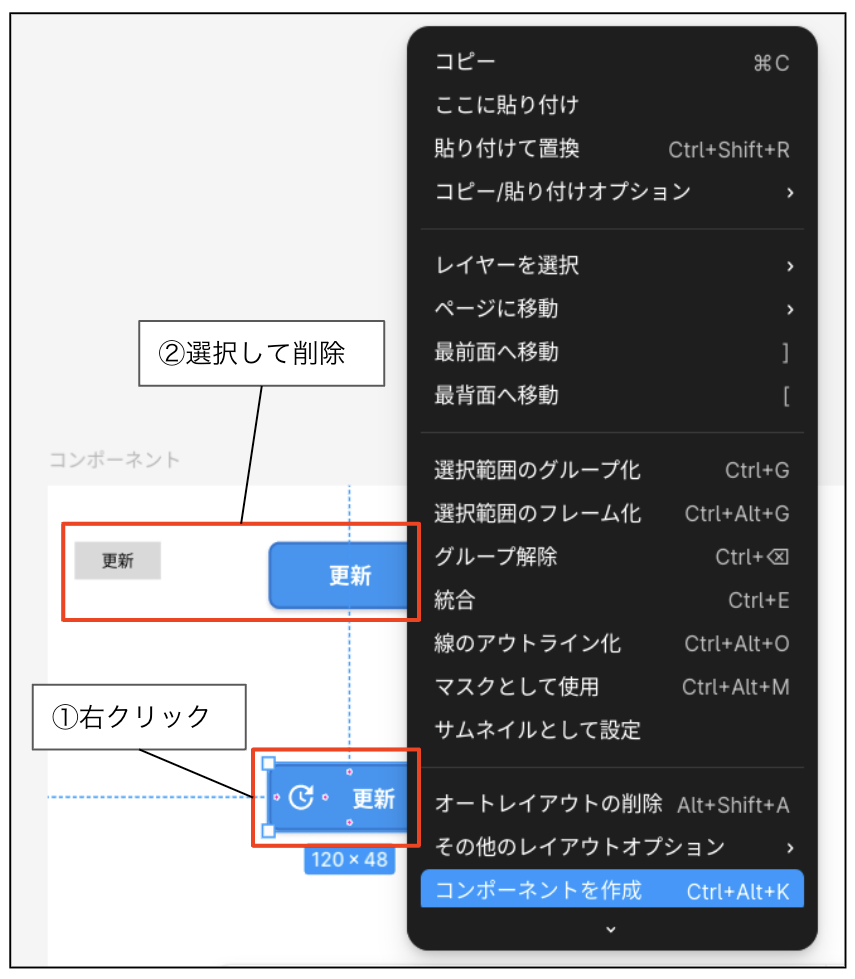Select the small gray 更新 button

[117, 561]
